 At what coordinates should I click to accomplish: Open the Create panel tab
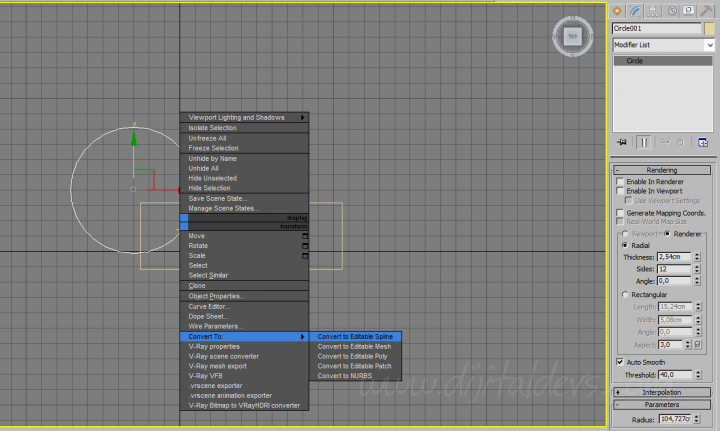[x=618, y=10]
